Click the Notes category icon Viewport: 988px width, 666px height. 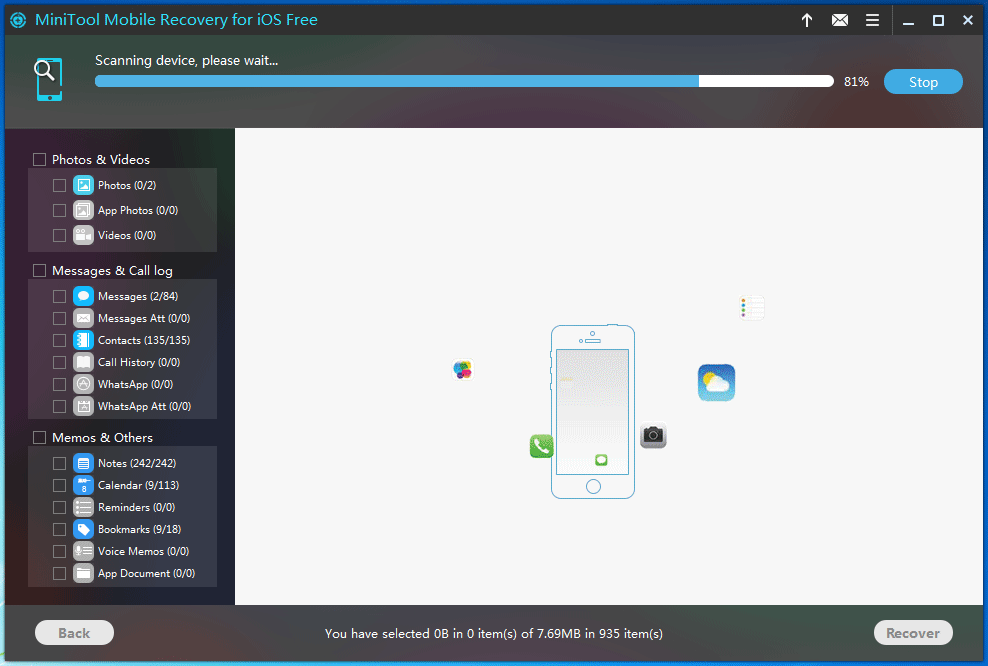click(x=83, y=463)
